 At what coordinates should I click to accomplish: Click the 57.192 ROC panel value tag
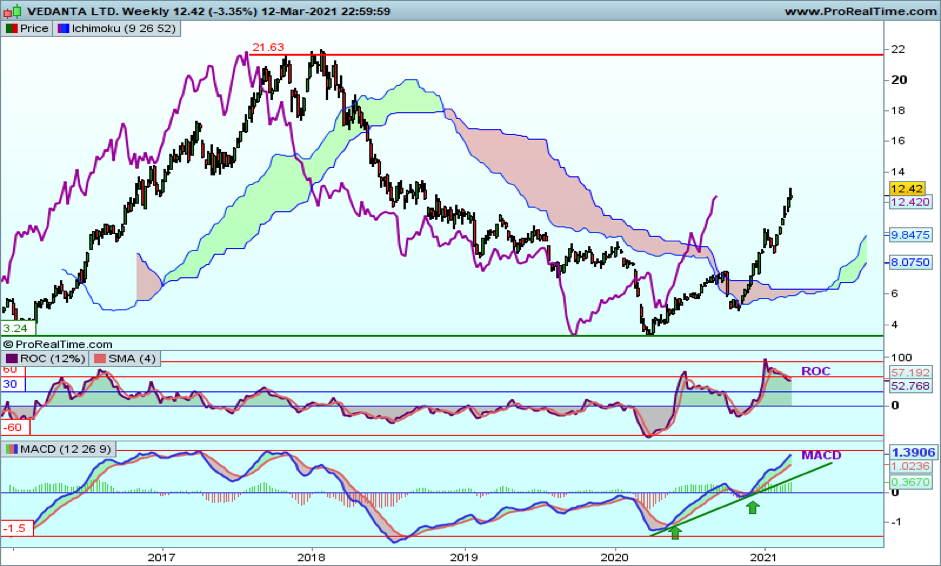click(x=910, y=373)
